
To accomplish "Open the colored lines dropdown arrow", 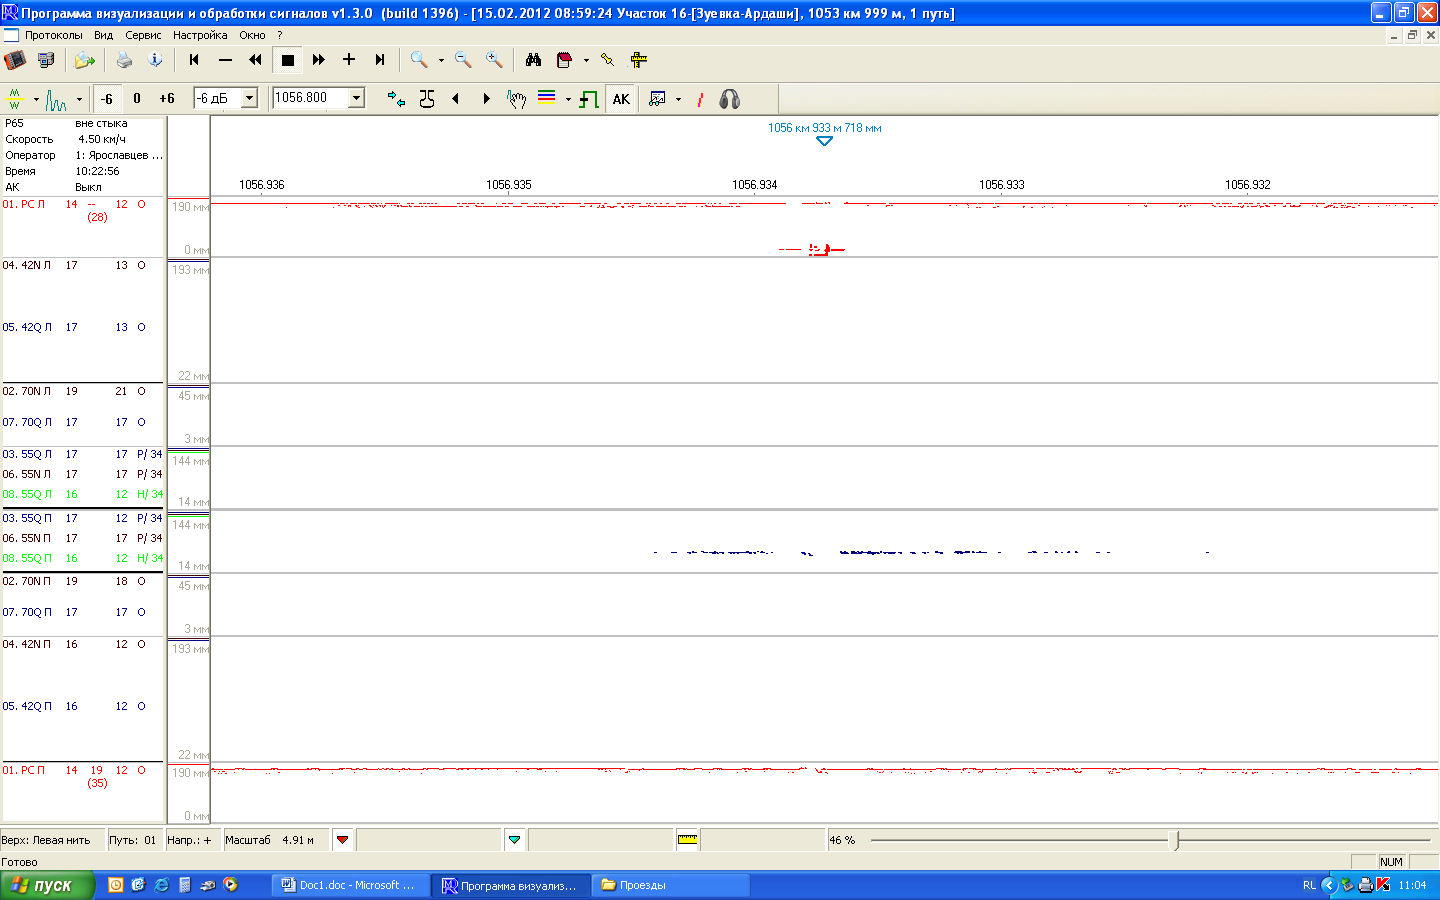I will pos(568,100).
